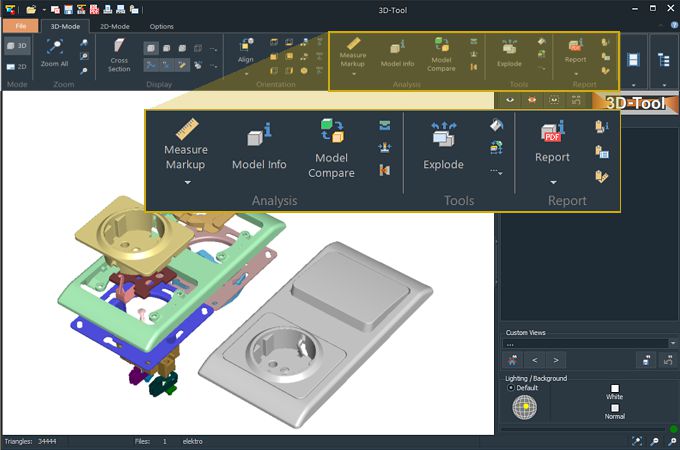Open the dropdown arrow under the model tree icon
This screenshot has width=680, height=450.
point(664,85)
